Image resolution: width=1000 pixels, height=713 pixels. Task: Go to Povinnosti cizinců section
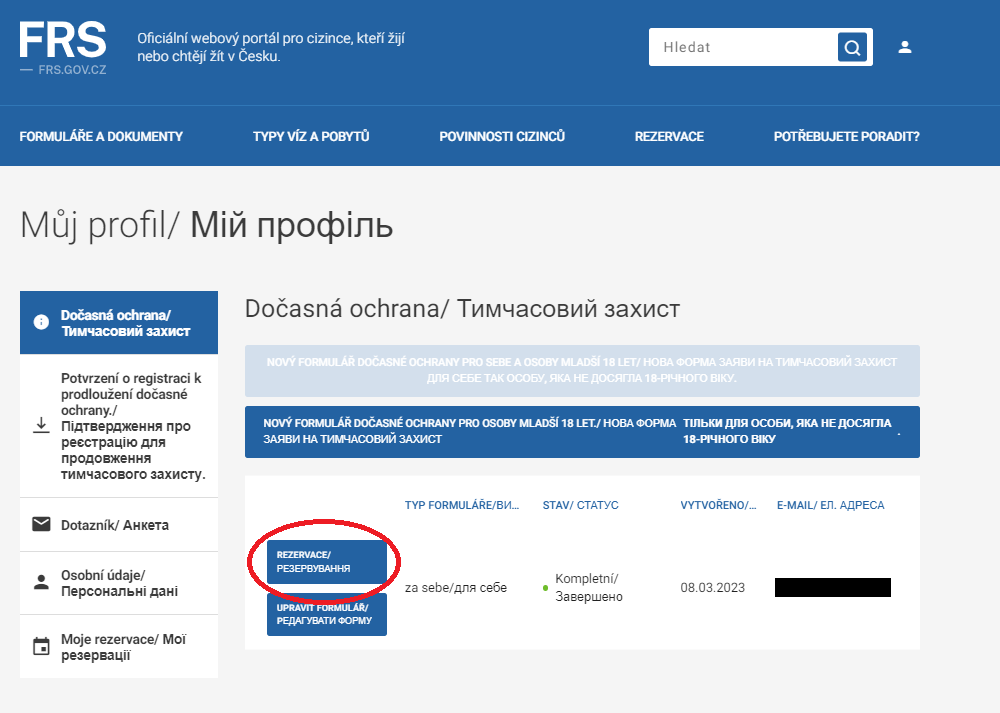[502, 136]
